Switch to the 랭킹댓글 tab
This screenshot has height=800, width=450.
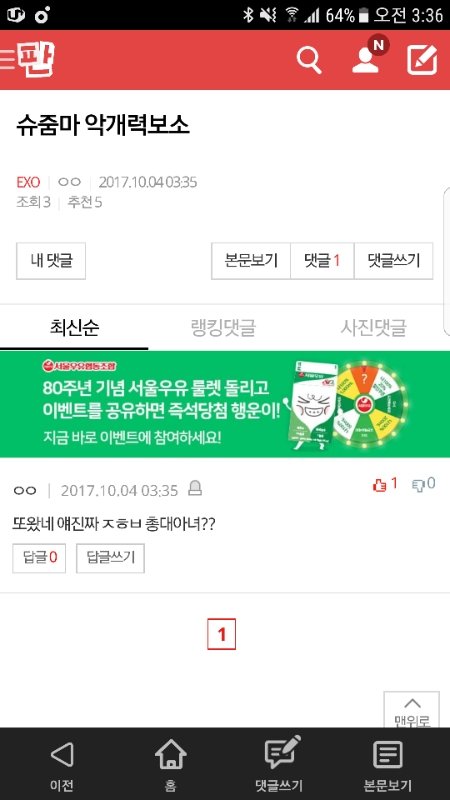[223, 327]
